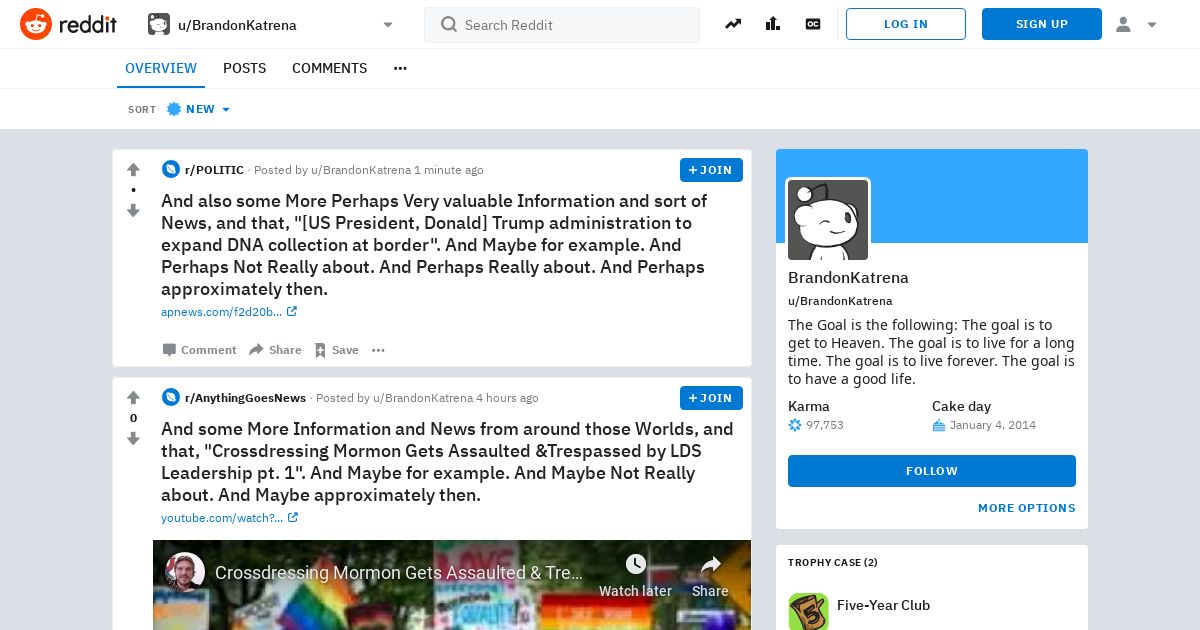Open the more tabs ellipsis menu

[400, 68]
